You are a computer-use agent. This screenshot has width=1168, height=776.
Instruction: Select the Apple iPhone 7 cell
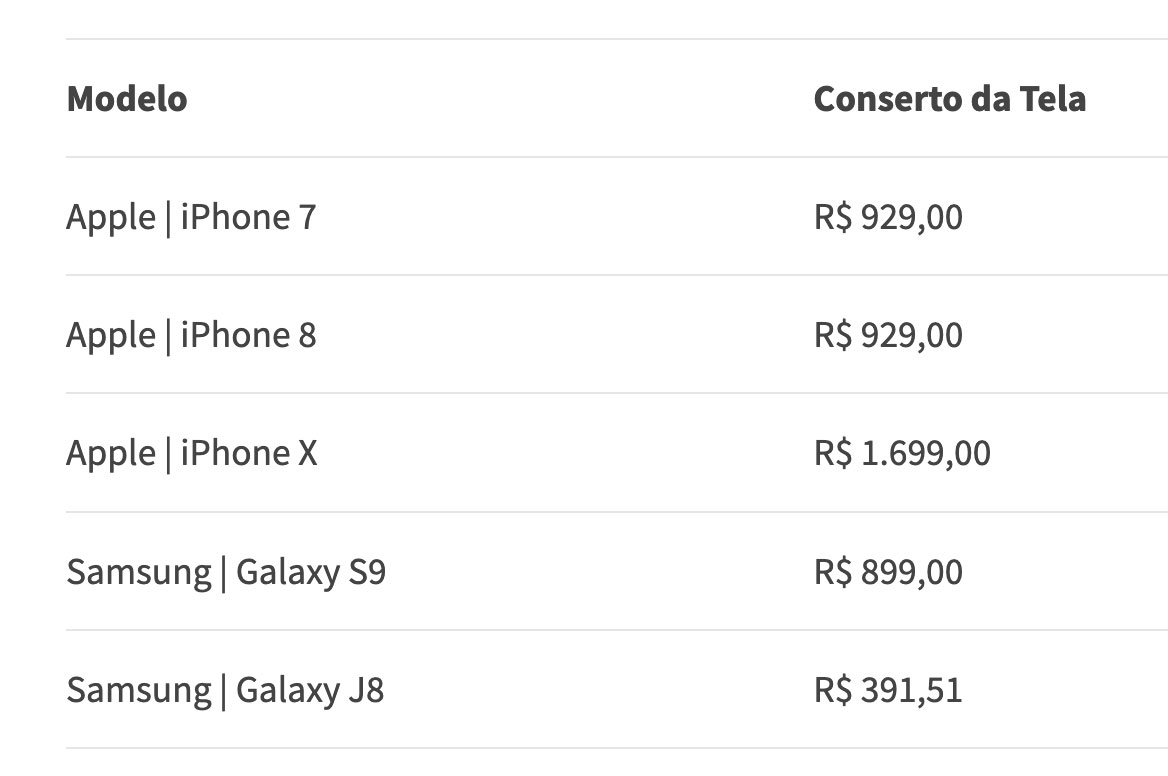pos(191,217)
